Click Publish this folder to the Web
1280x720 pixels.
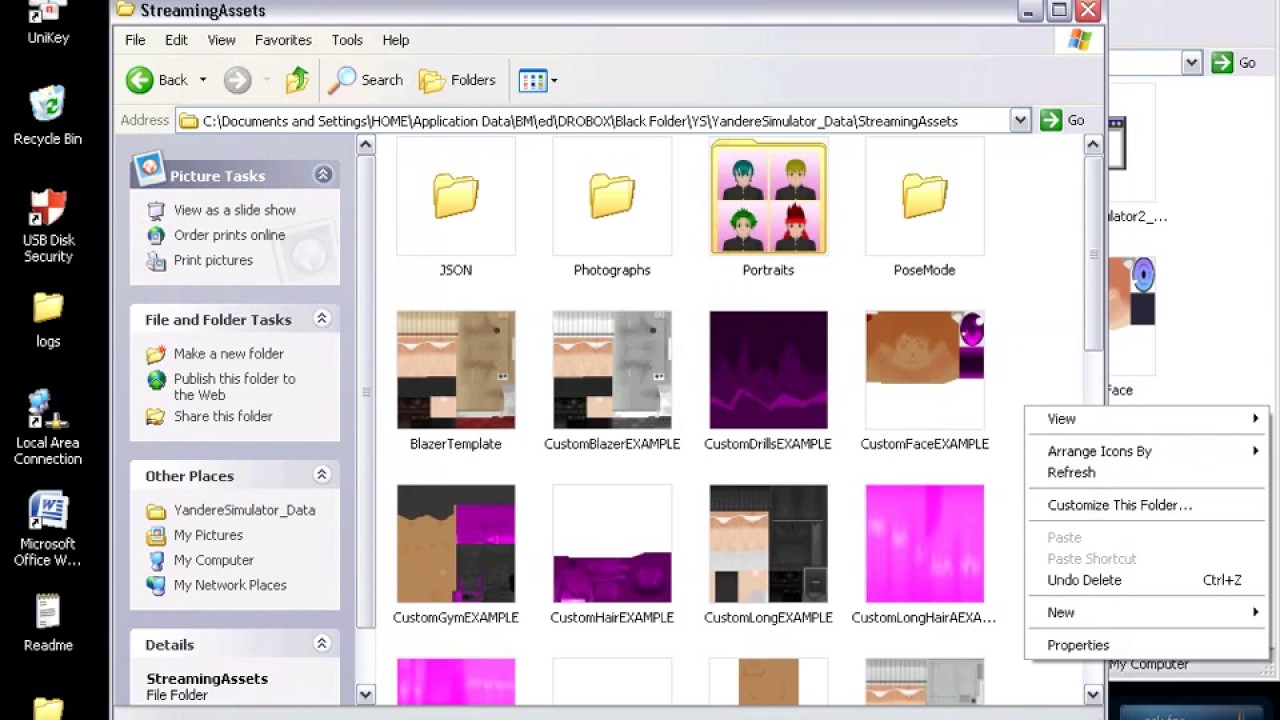pyautogui.click(x=234, y=387)
